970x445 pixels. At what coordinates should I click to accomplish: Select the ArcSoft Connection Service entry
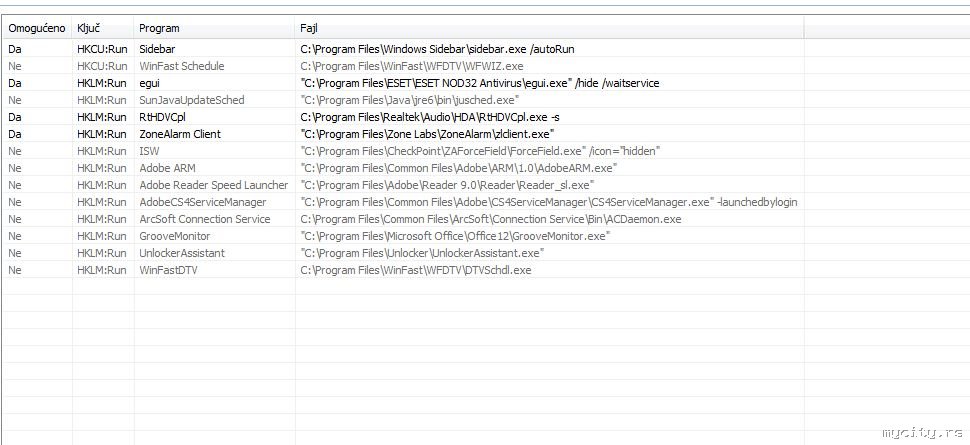[x=205, y=219]
